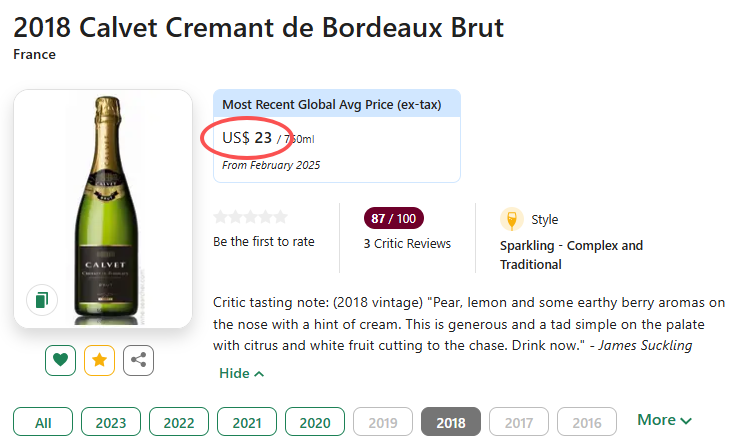Click the green copy icon on bottle image
Image resolution: width=732 pixels, height=445 pixels.
[x=42, y=299]
